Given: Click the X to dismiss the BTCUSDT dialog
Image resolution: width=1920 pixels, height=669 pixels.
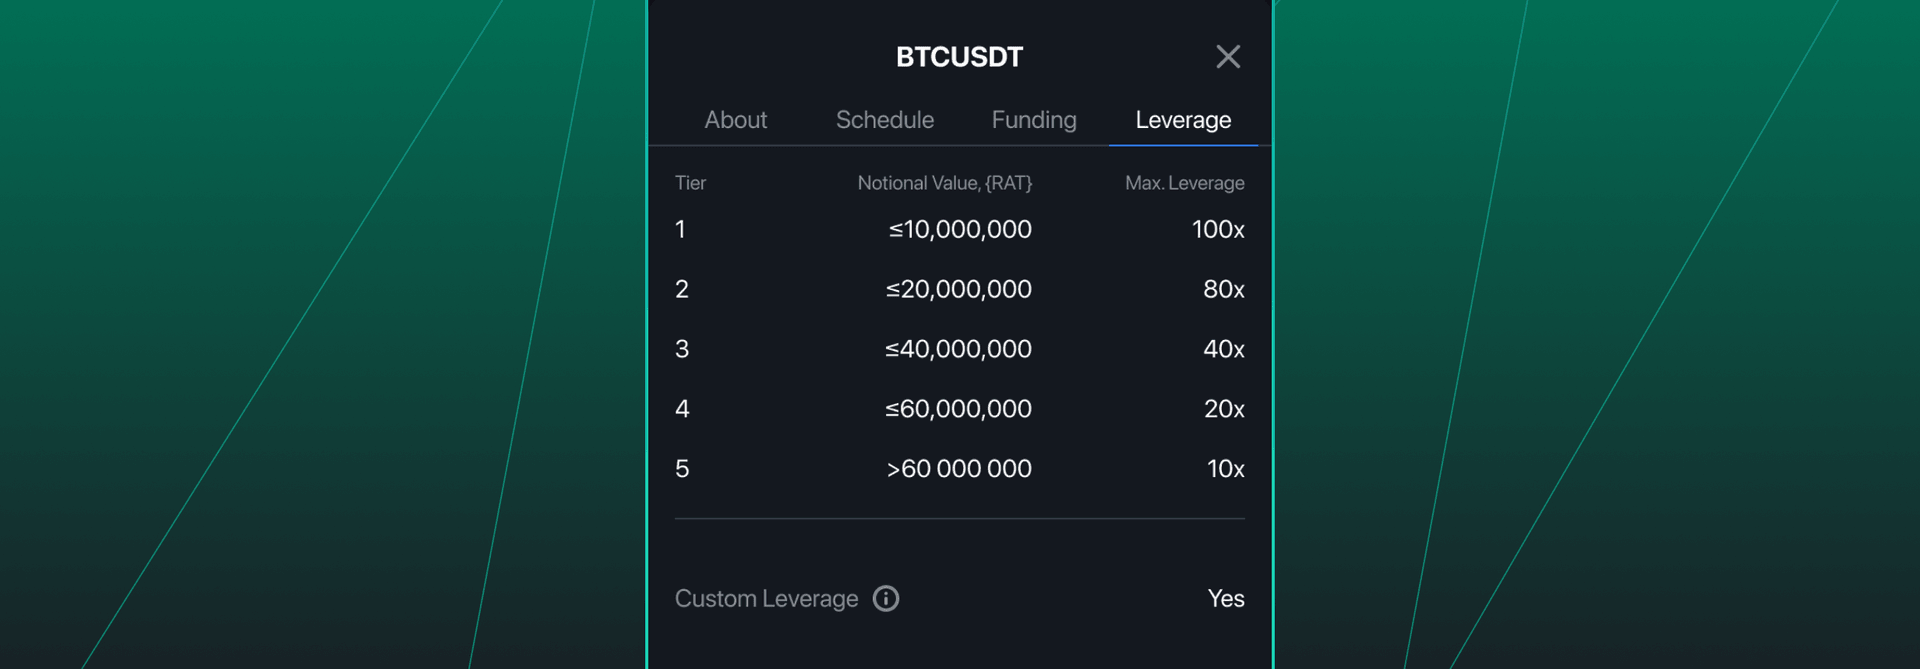Looking at the screenshot, I should click(x=1229, y=57).
